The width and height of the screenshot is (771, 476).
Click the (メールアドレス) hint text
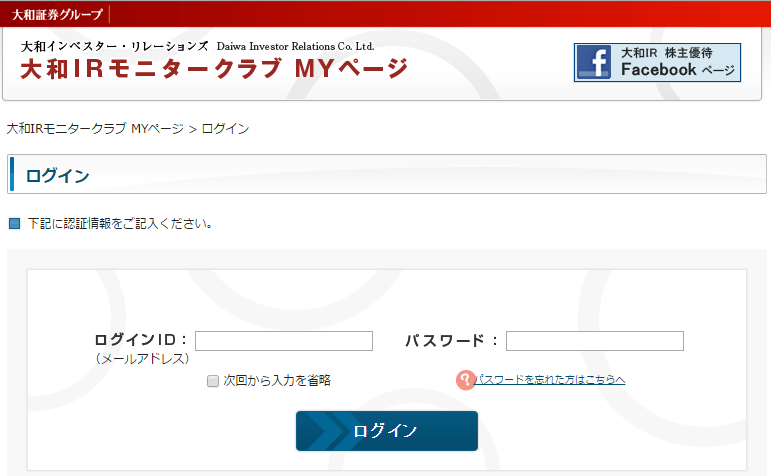143,358
